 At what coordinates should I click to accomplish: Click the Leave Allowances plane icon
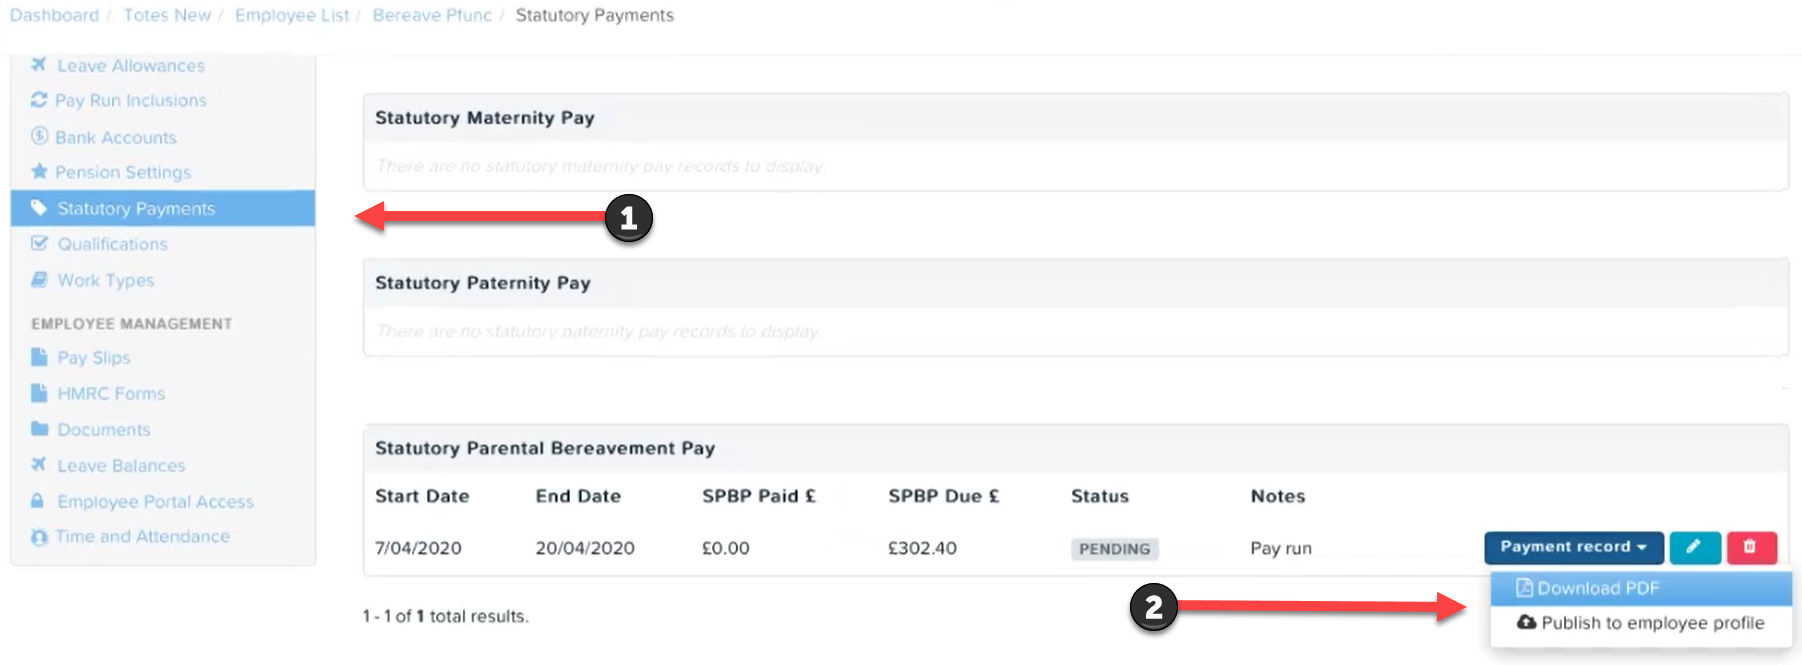coord(39,65)
